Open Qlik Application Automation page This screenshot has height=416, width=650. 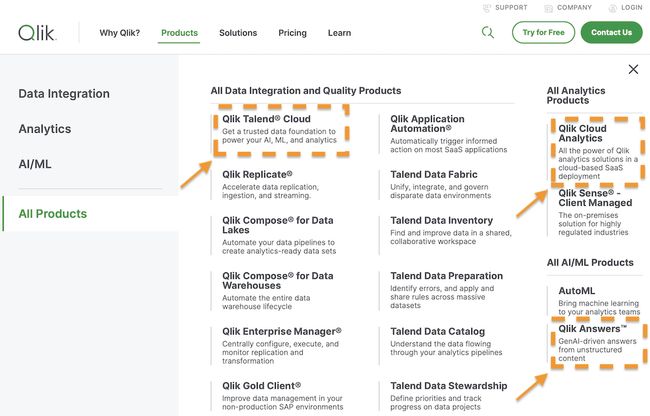coord(427,123)
